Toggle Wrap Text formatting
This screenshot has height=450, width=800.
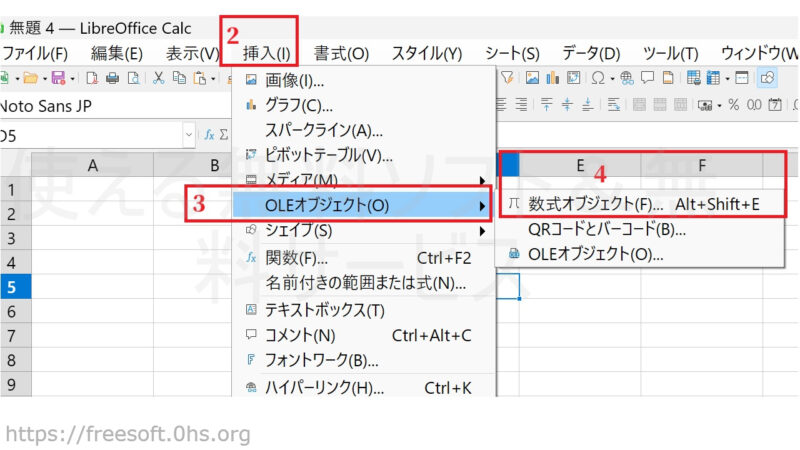coord(614,105)
